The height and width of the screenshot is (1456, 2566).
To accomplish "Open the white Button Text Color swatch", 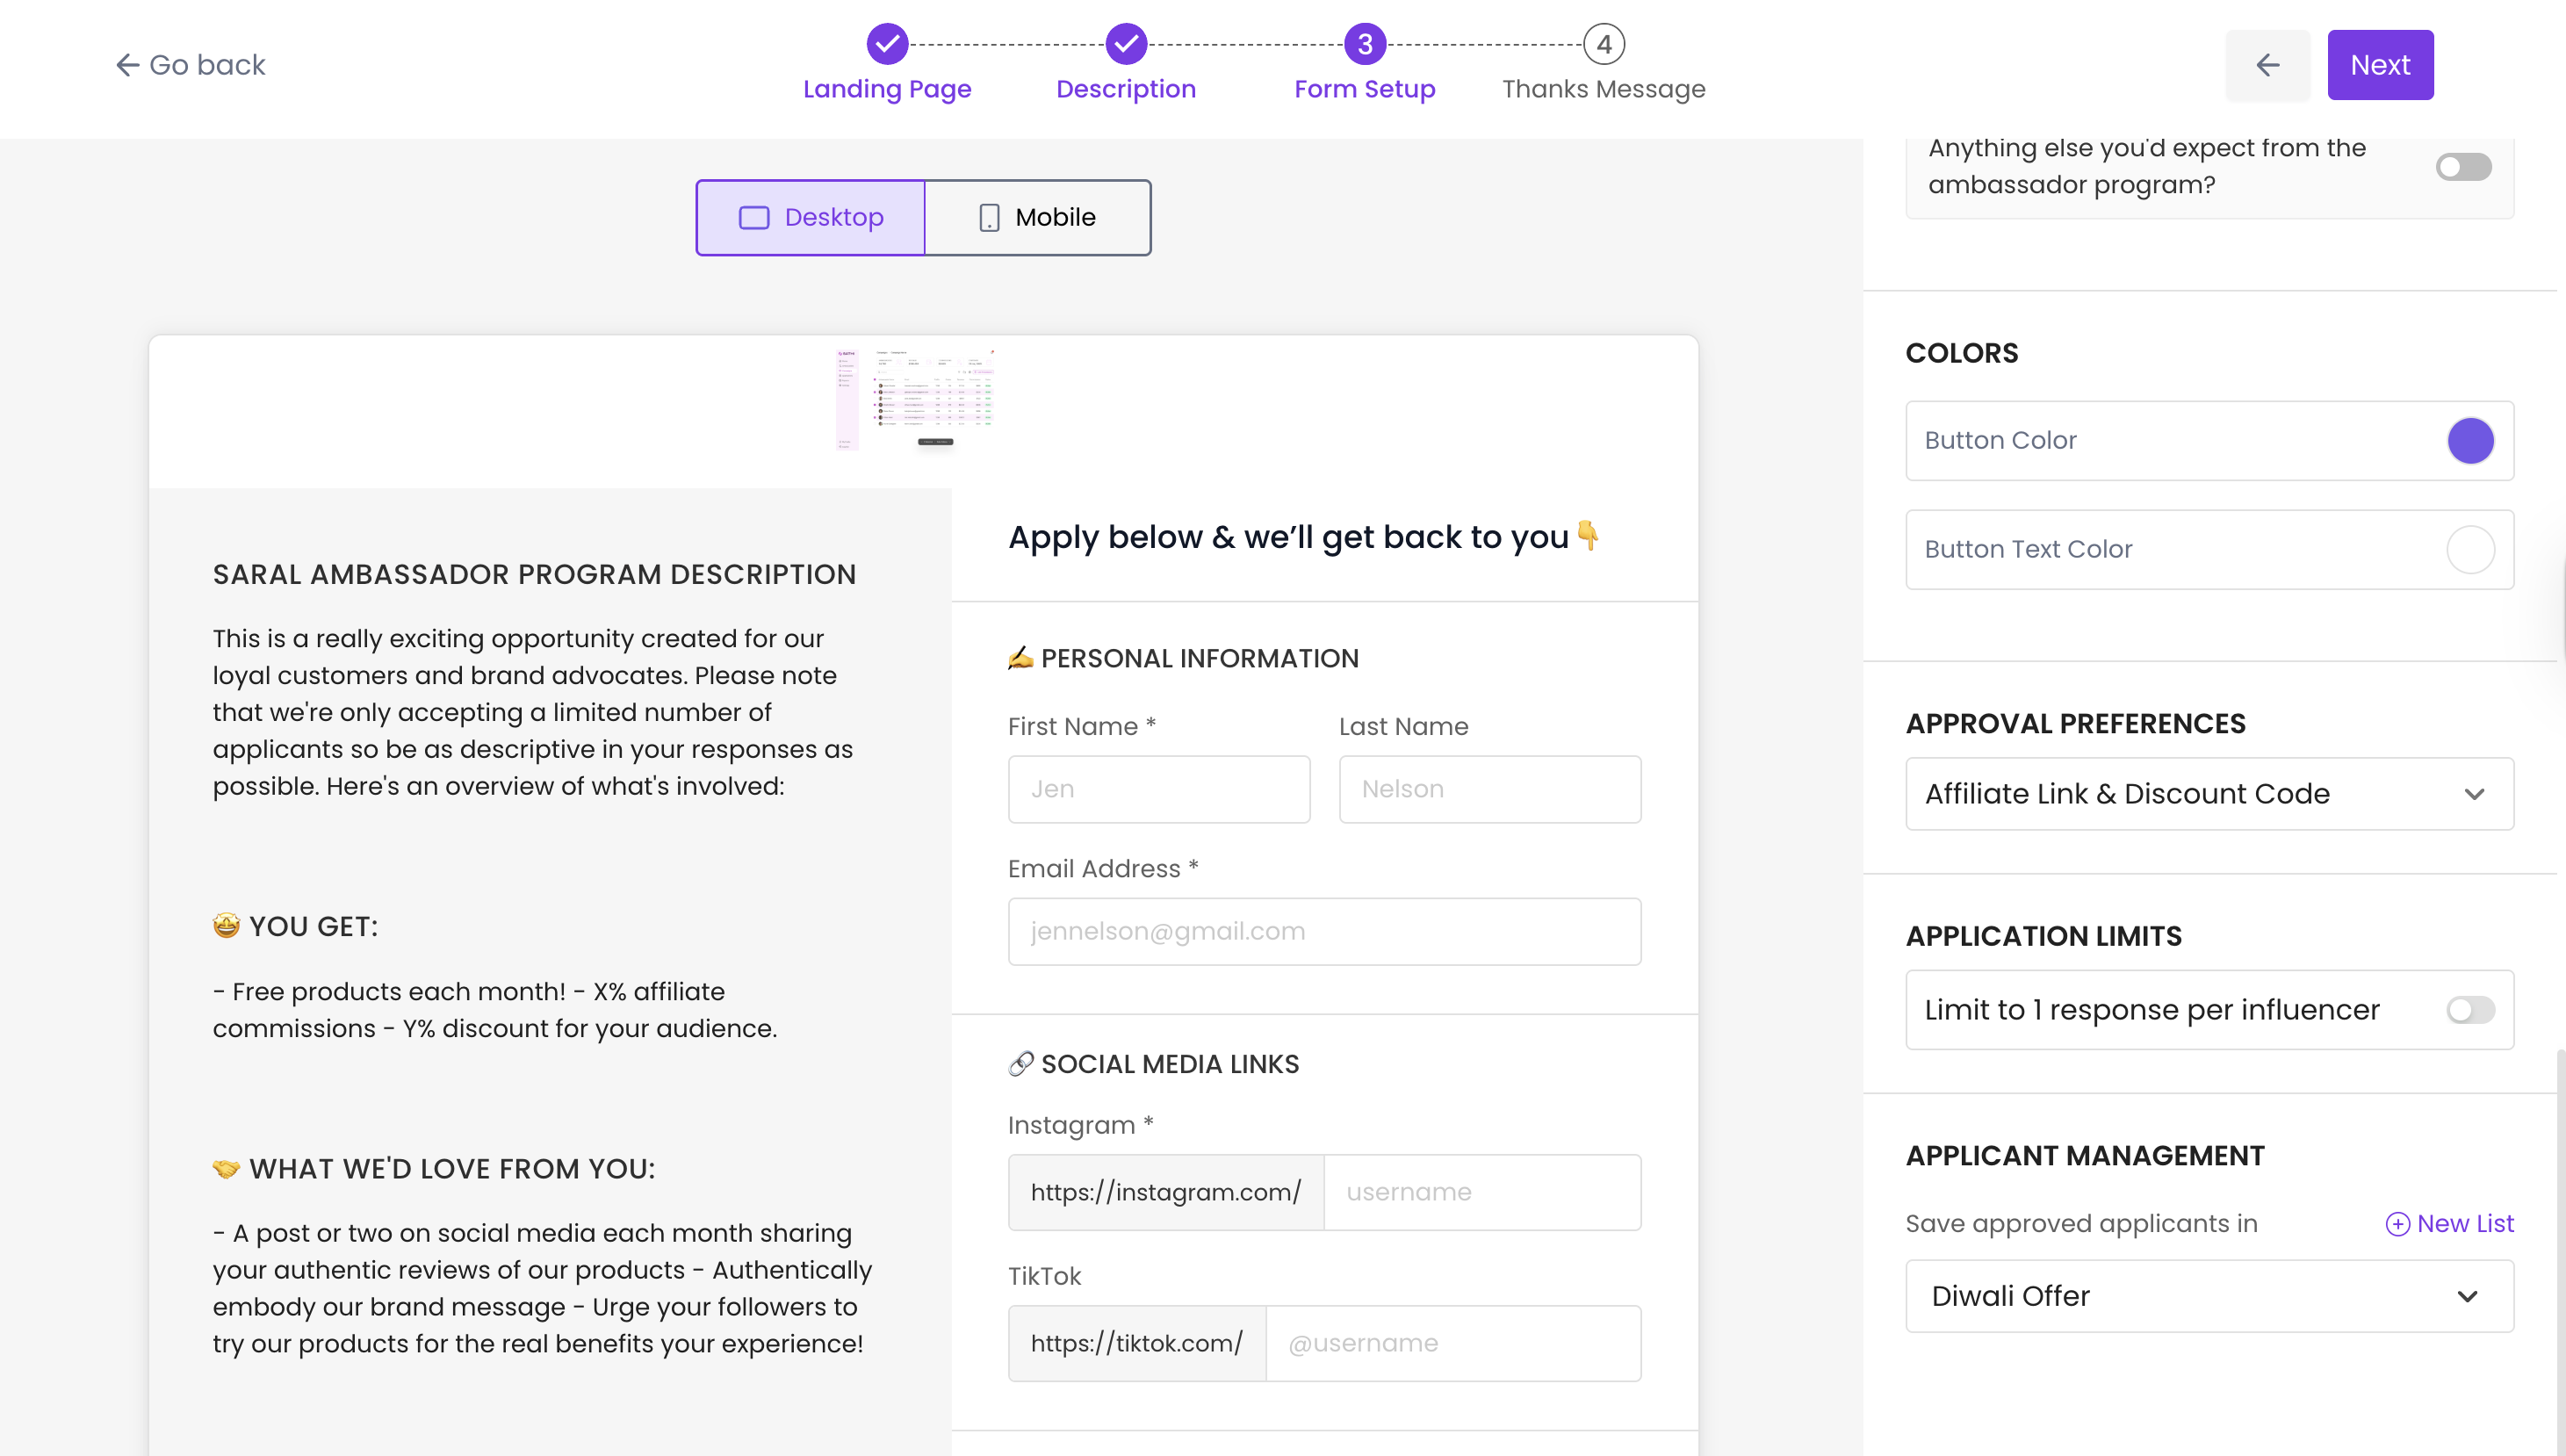I will tap(2469, 549).
